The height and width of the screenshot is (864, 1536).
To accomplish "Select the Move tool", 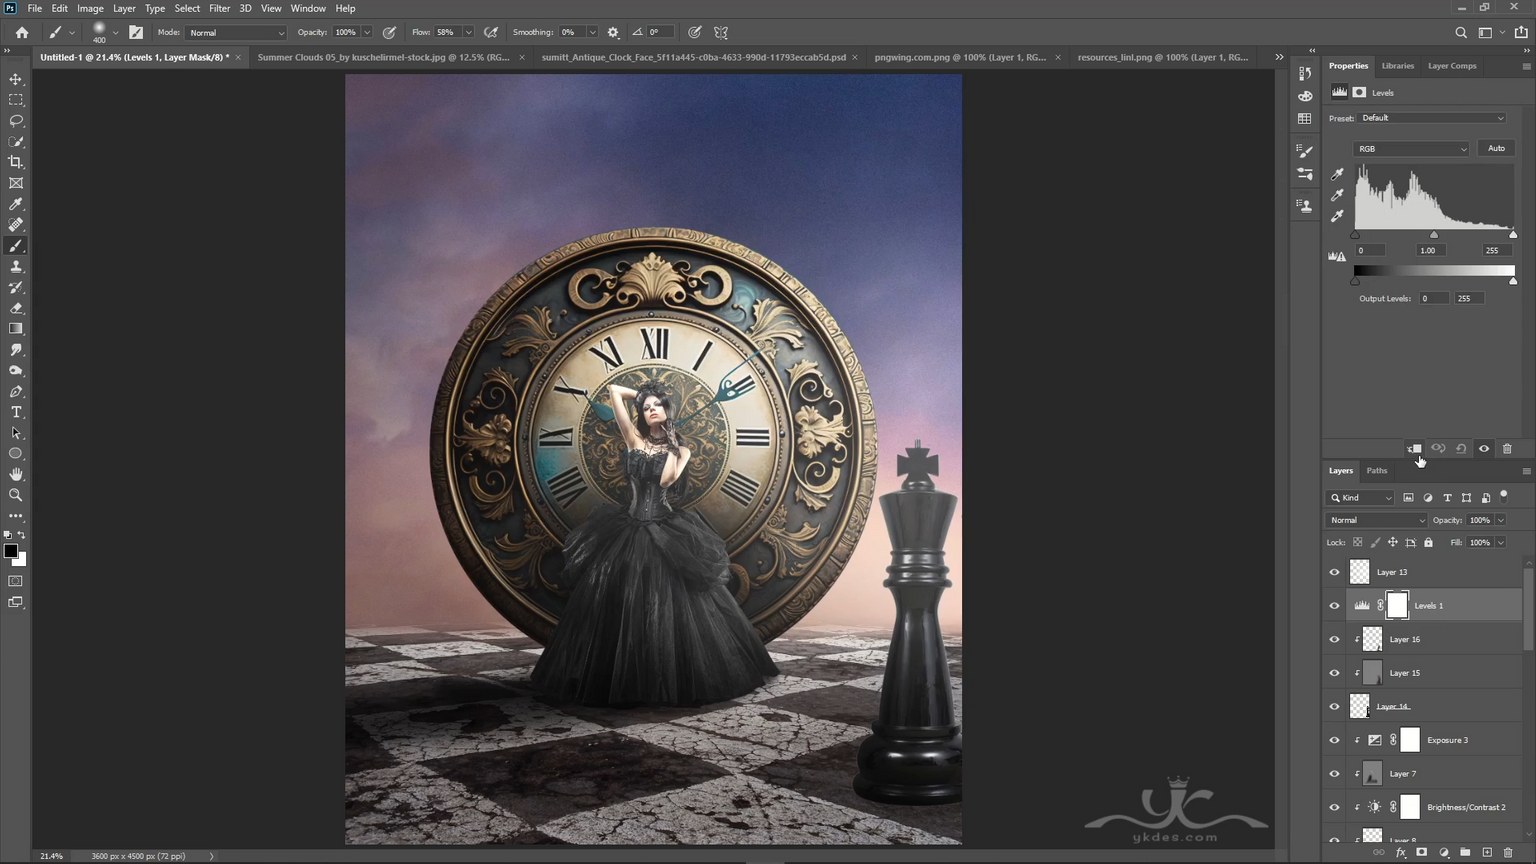I will (x=16, y=79).
